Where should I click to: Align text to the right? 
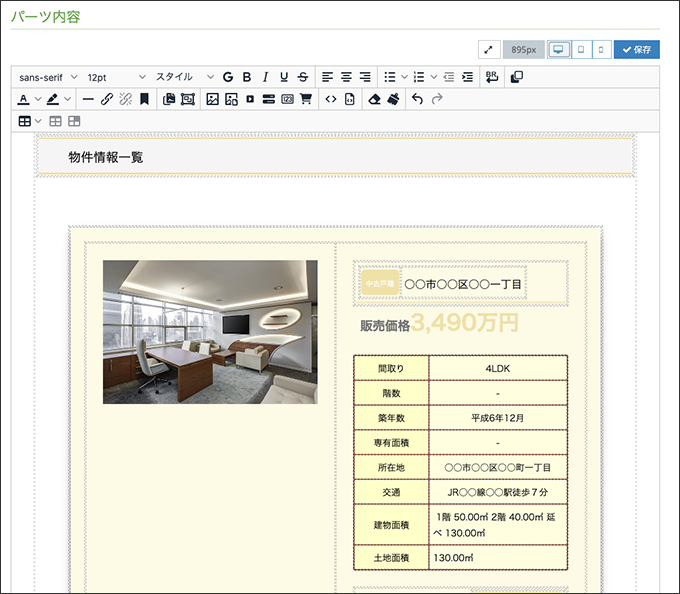coord(365,77)
